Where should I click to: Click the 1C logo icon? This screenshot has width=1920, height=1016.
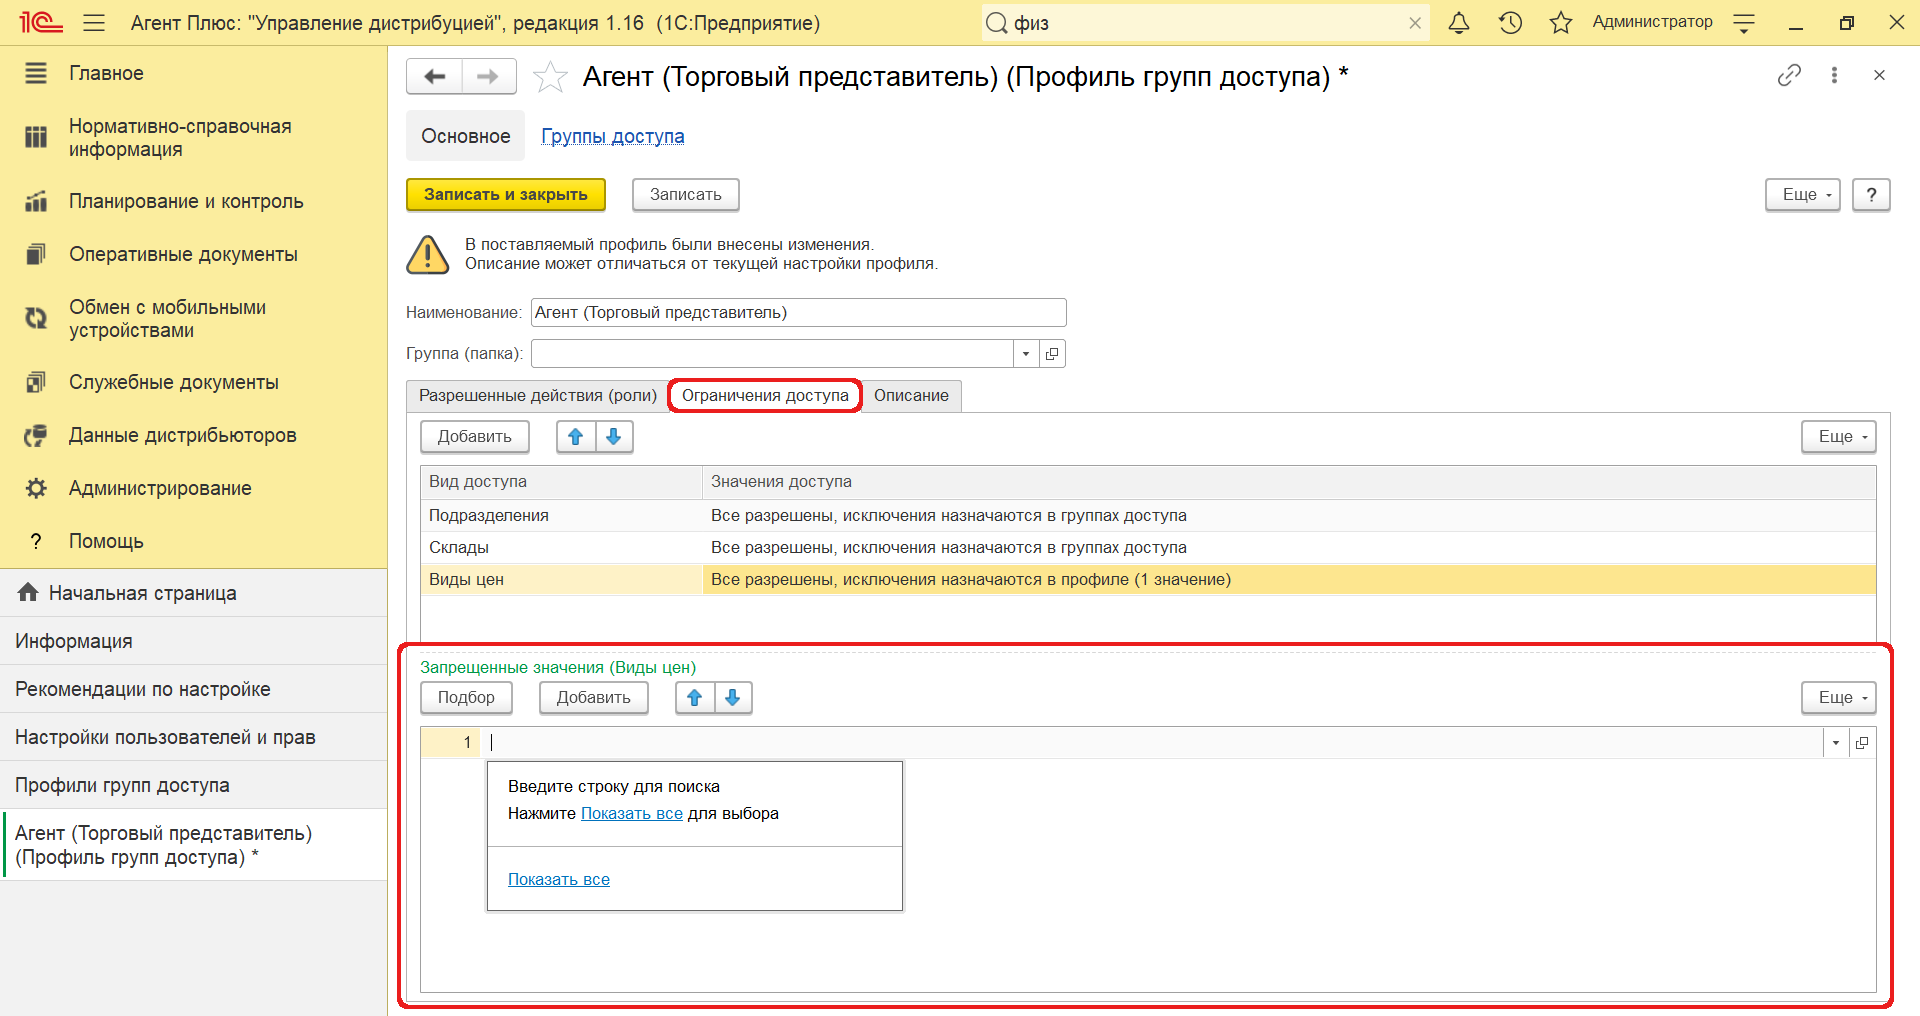point(41,22)
